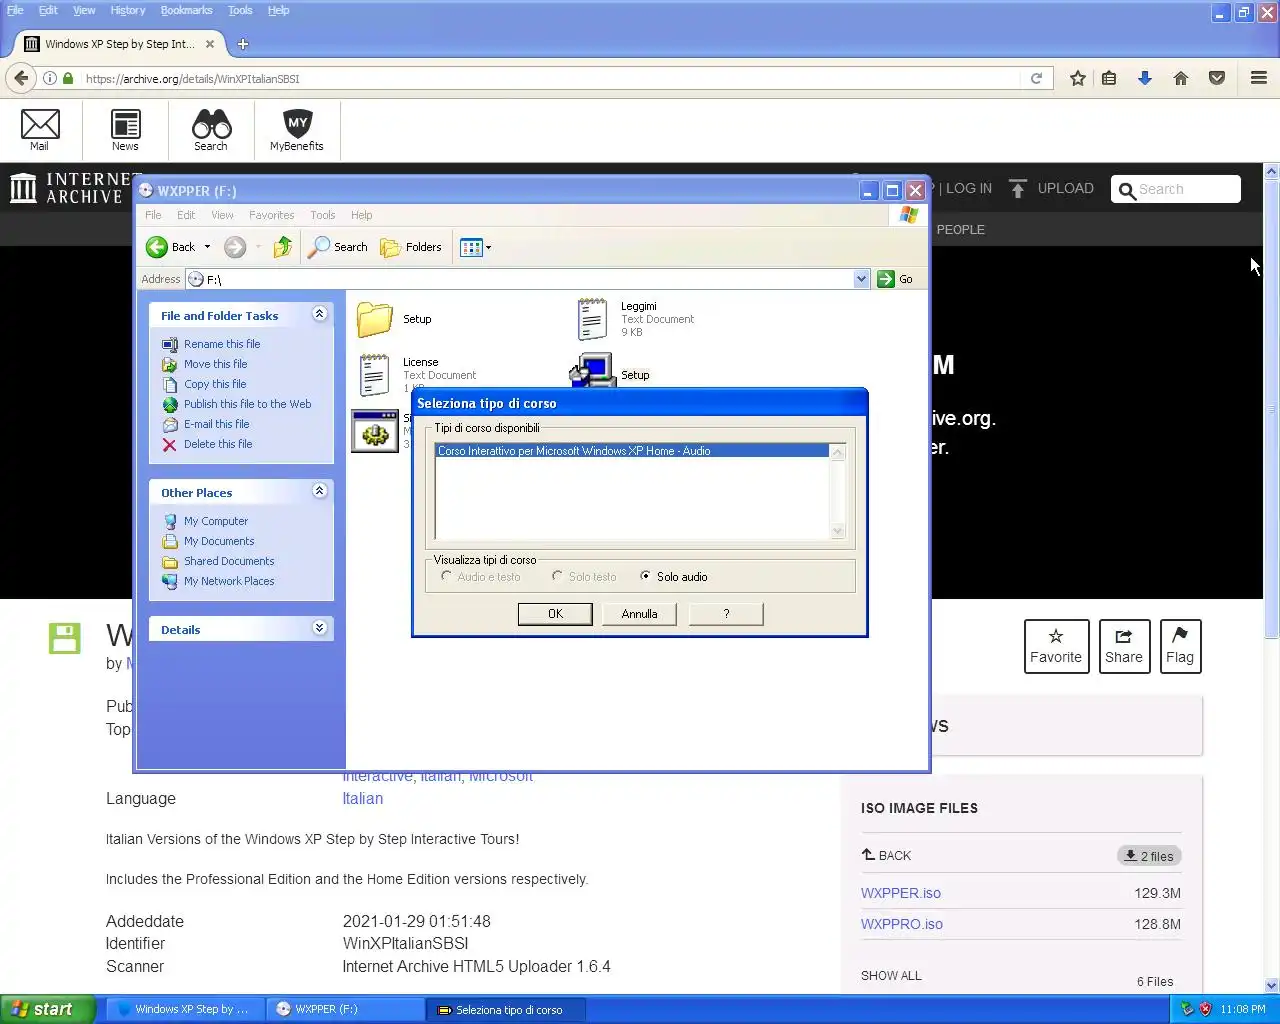Launch the Setup application icon
This screenshot has height=1024, width=1280.
point(593,371)
